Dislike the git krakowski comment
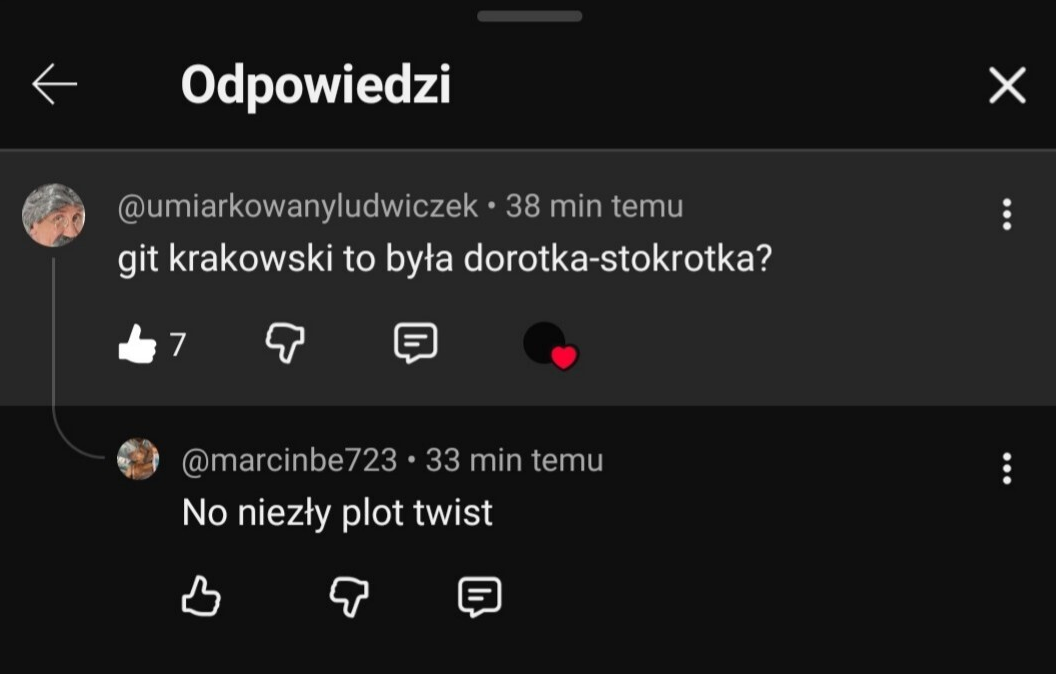This screenshot has width=1056, height=674. click(285, 345)
